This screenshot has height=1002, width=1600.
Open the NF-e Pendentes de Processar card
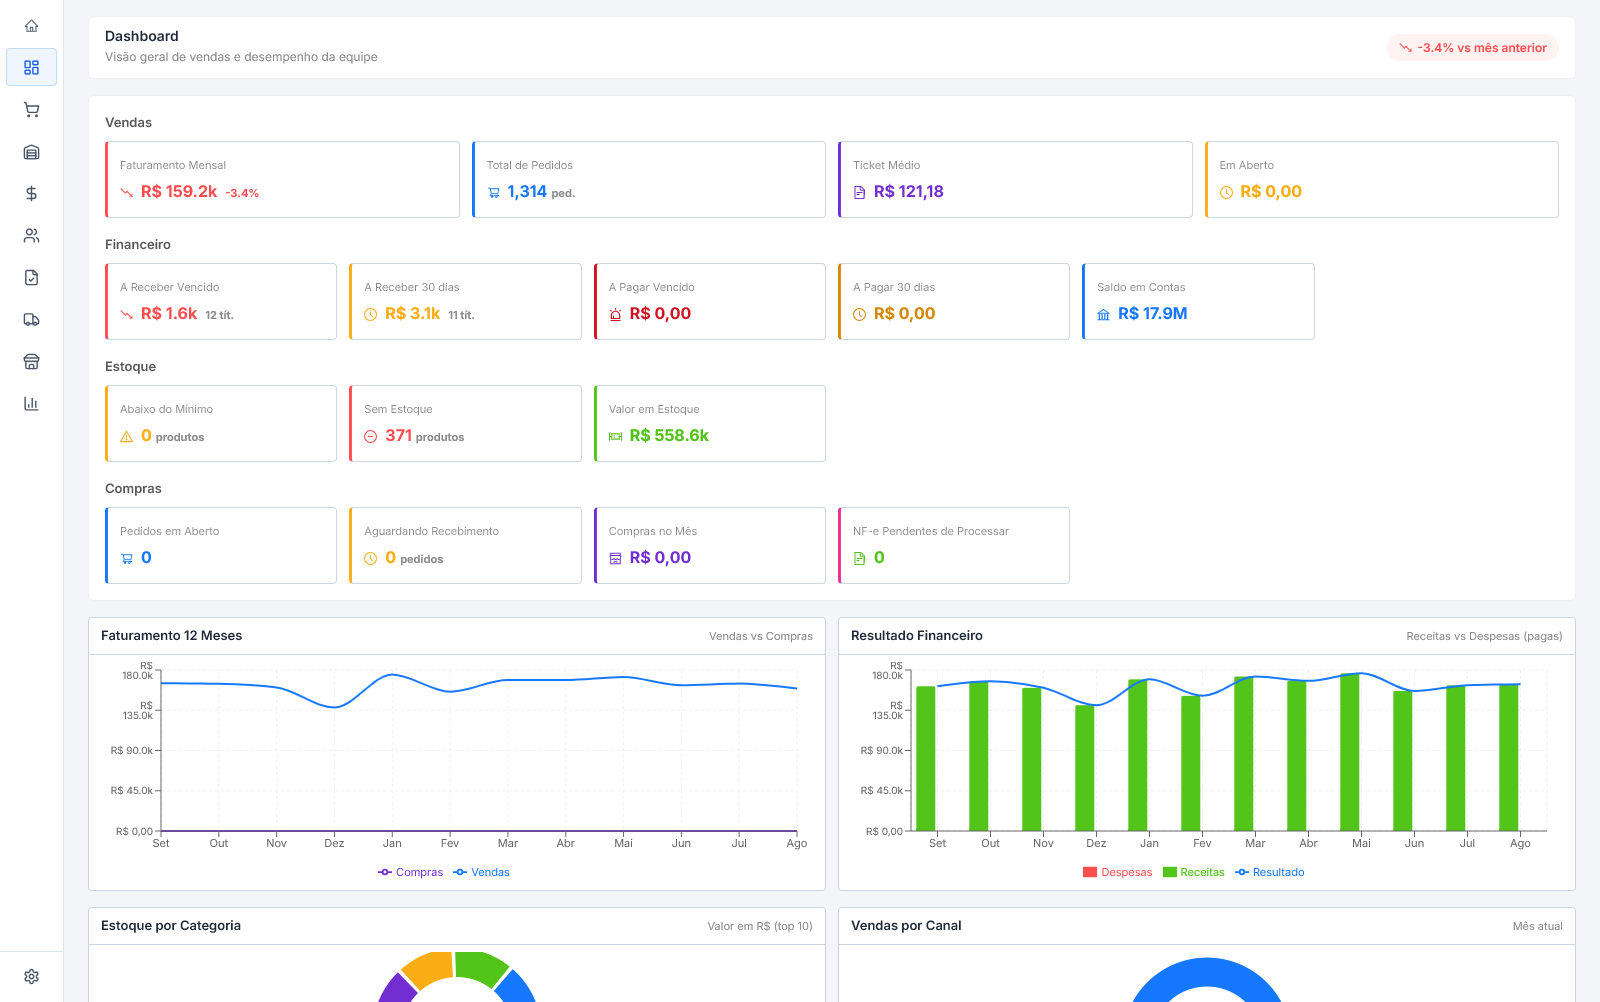pos(954,545)
